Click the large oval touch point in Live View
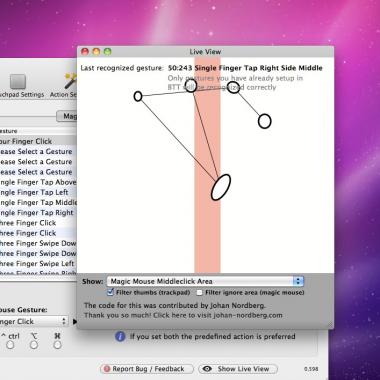 click(x=221, y=187)
